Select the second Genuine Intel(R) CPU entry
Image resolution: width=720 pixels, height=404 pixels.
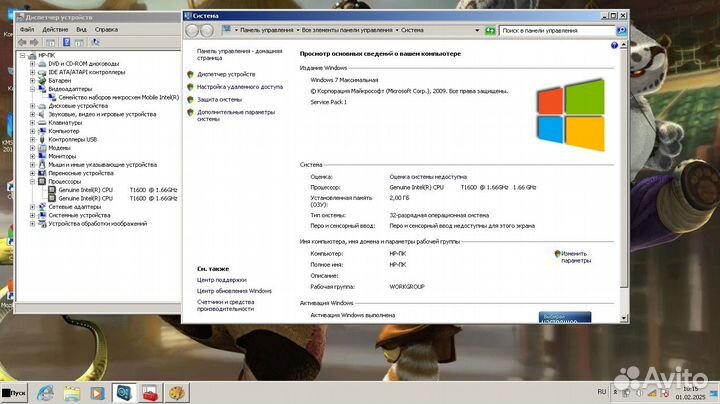tap(118, 198)
